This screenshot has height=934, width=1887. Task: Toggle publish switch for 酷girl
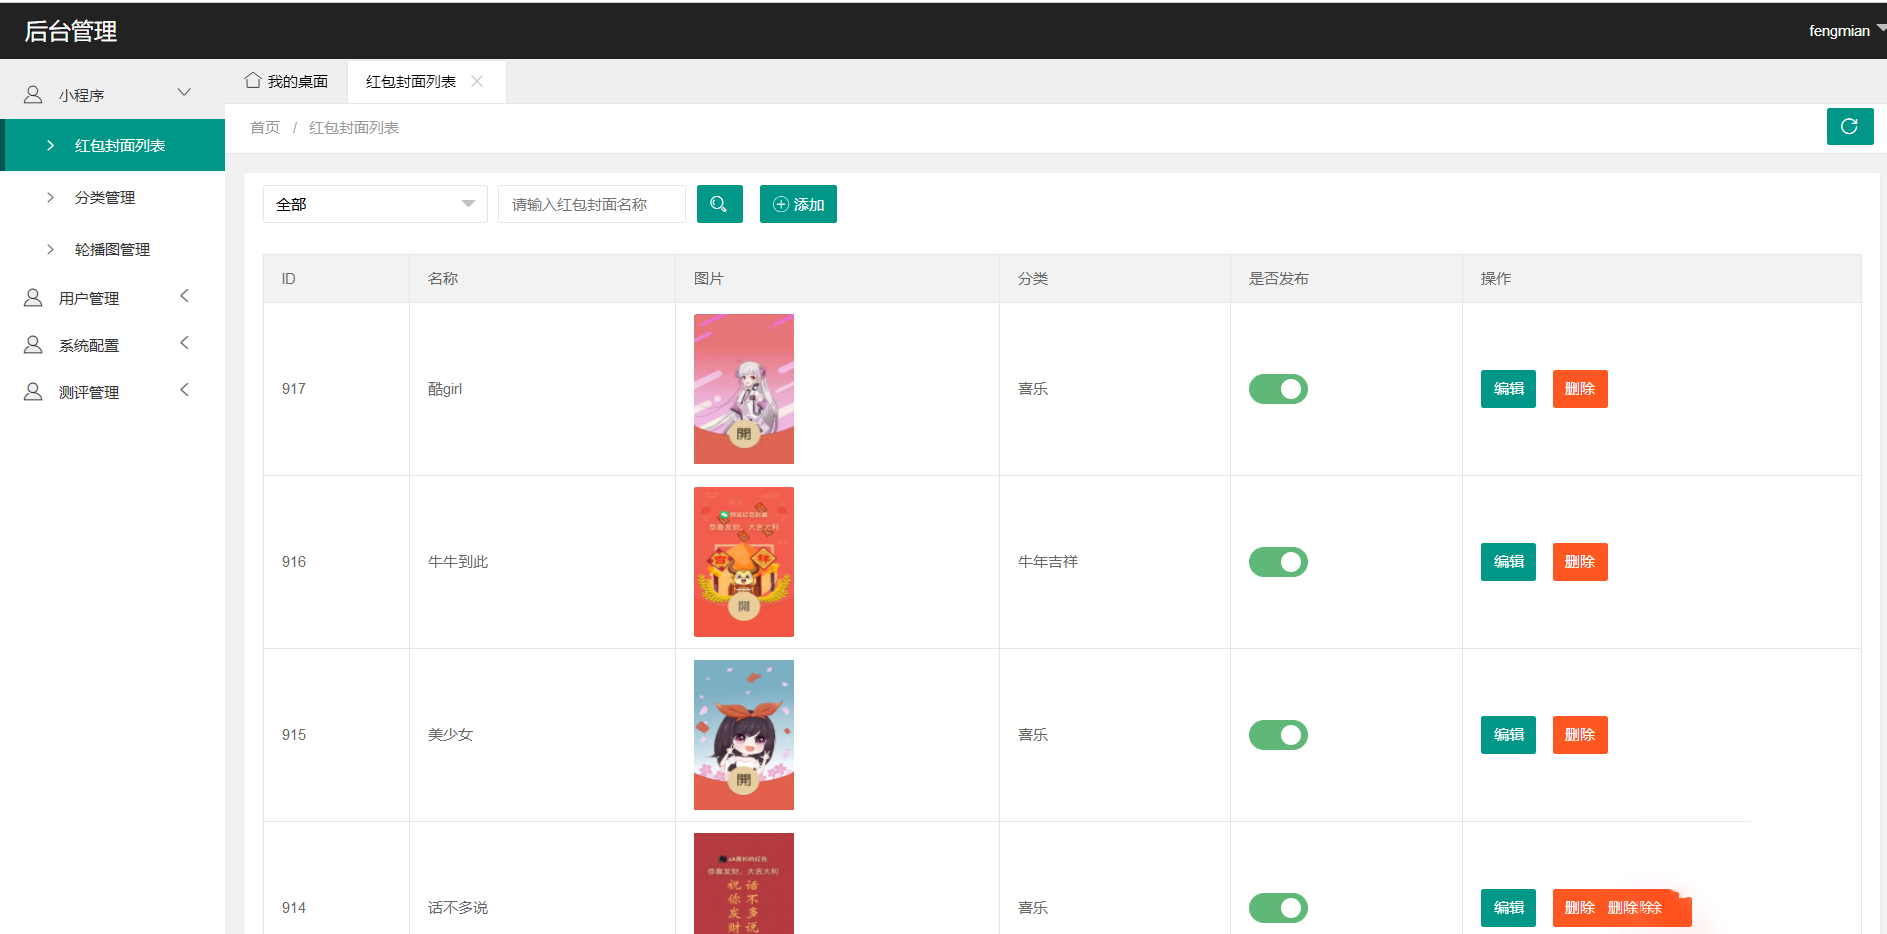1278,389
